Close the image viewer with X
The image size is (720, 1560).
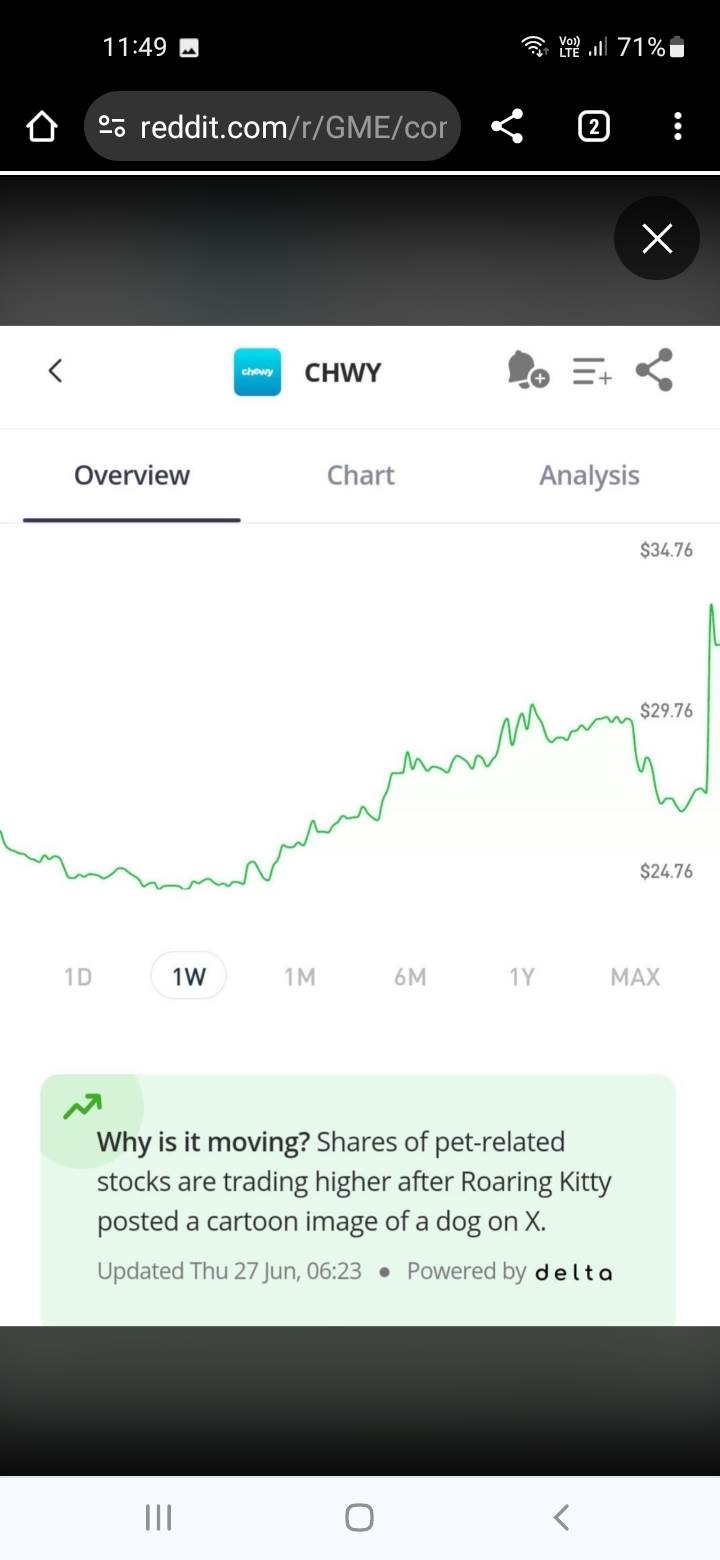click(x=657, y=239)
